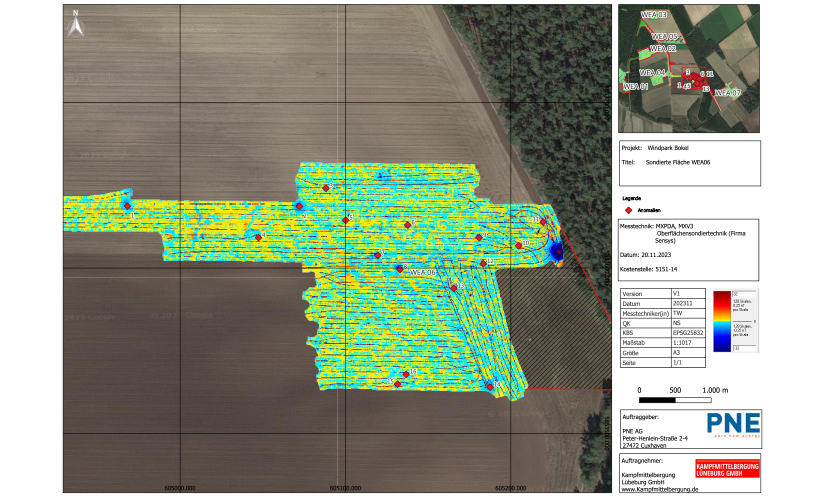This screenshot has width=825, height=500.
Task: Click the WEA 05 label in overview map
Action: 664,37
